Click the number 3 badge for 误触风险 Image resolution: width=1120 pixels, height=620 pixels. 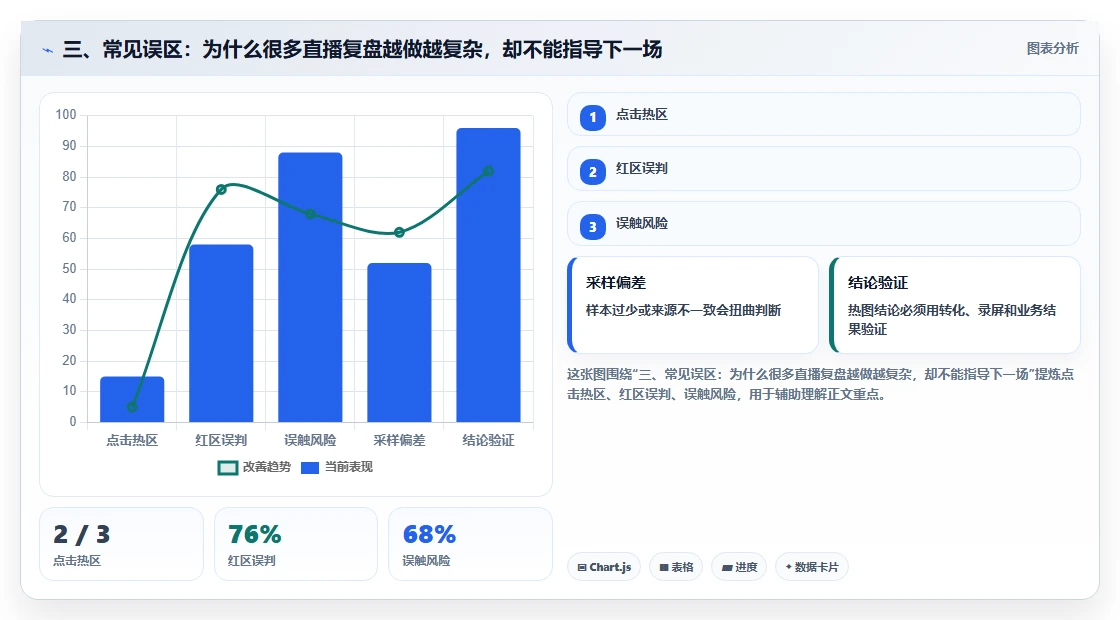[592, 226]
